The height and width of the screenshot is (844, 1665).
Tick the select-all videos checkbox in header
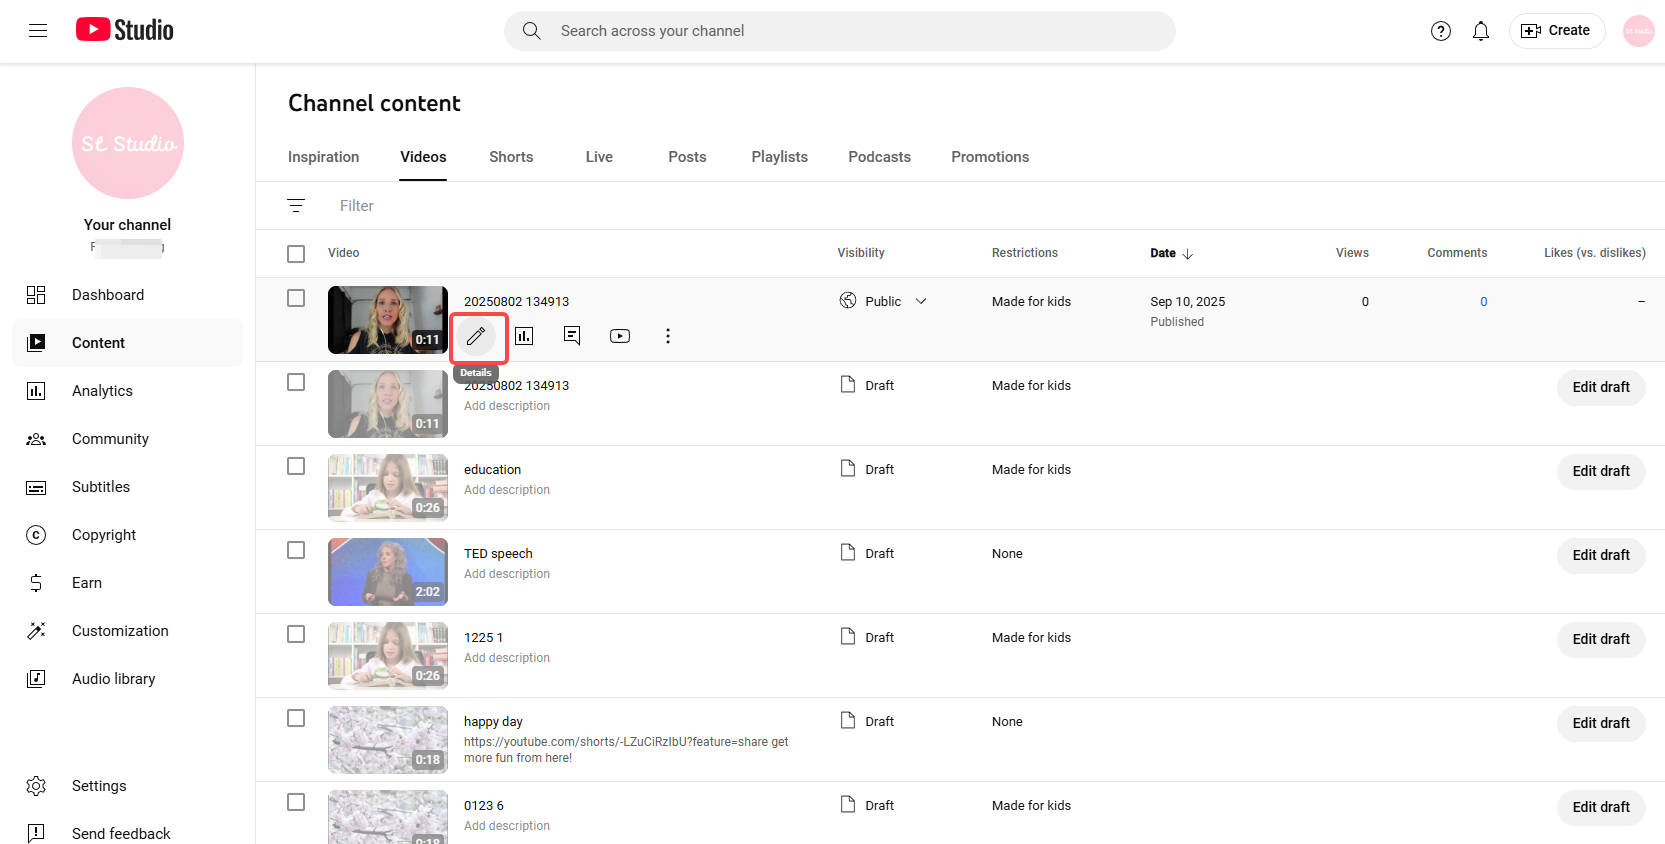click(x=296, y=254)
